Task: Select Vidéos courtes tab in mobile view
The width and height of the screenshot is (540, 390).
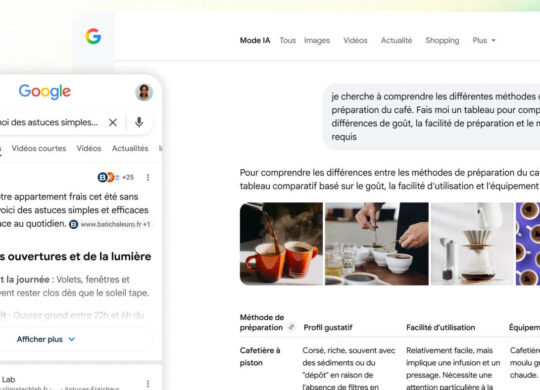Action: [39, 148]
